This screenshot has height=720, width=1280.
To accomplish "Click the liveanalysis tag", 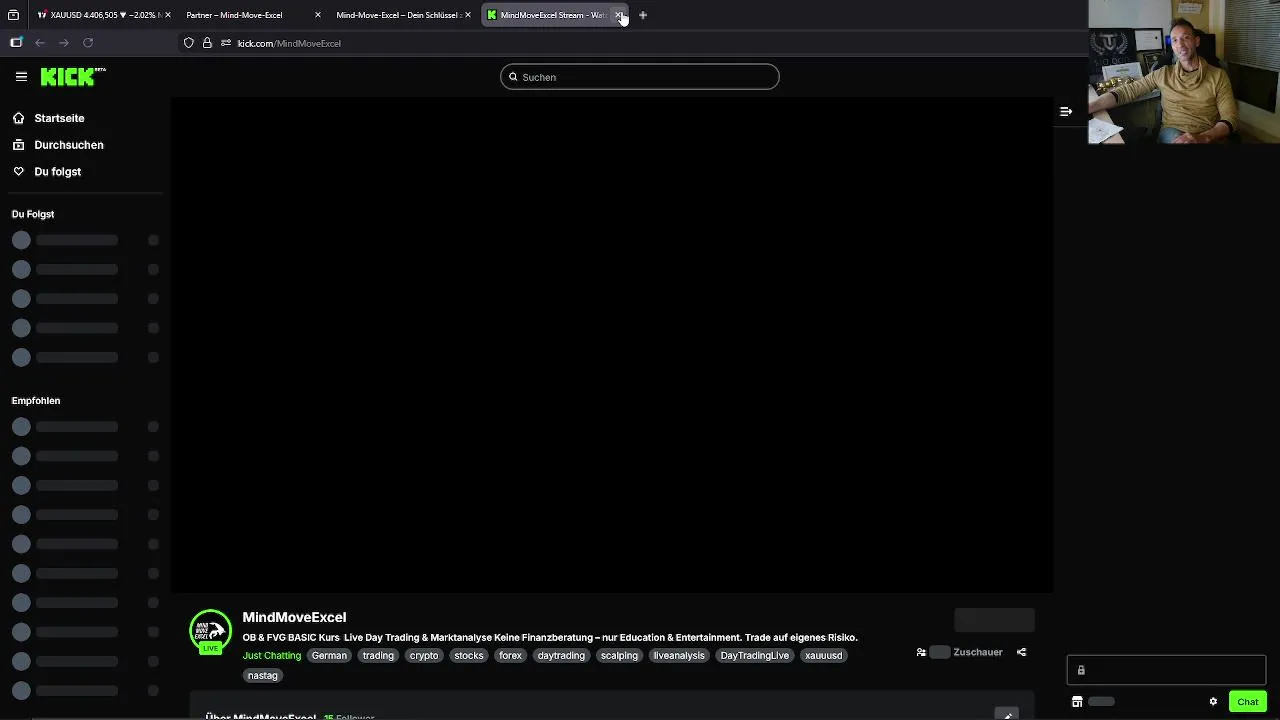I will tap(679, 656).
